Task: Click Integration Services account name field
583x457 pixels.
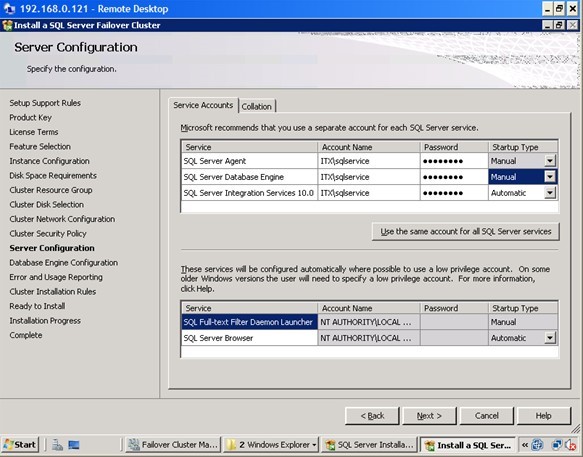Action: [x=369, y=193]
